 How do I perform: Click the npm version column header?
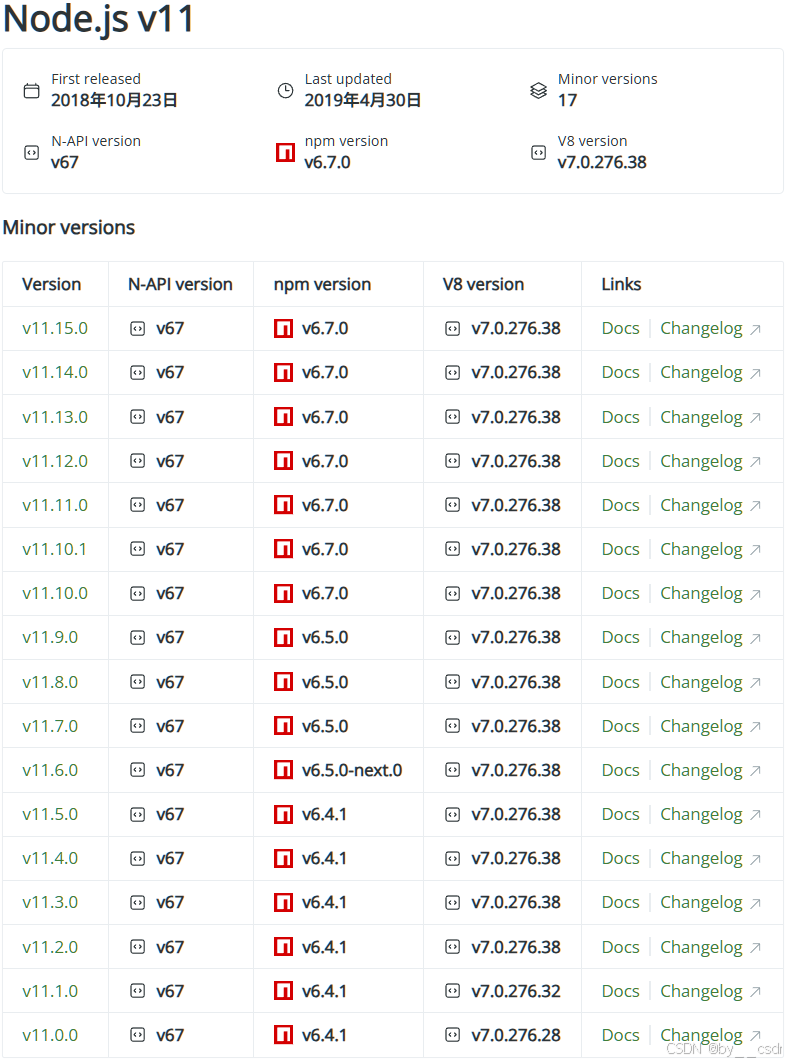[323, 285]
